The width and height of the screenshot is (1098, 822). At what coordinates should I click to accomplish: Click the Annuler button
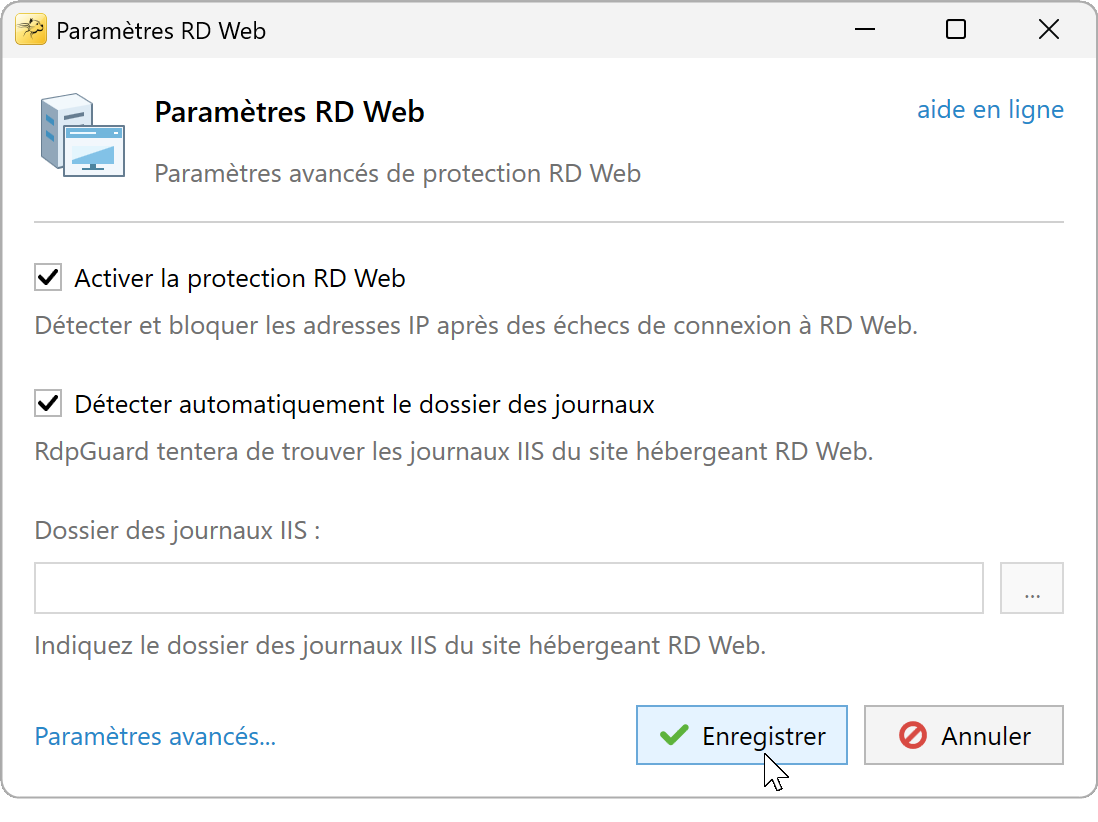(x=964, y=735)
